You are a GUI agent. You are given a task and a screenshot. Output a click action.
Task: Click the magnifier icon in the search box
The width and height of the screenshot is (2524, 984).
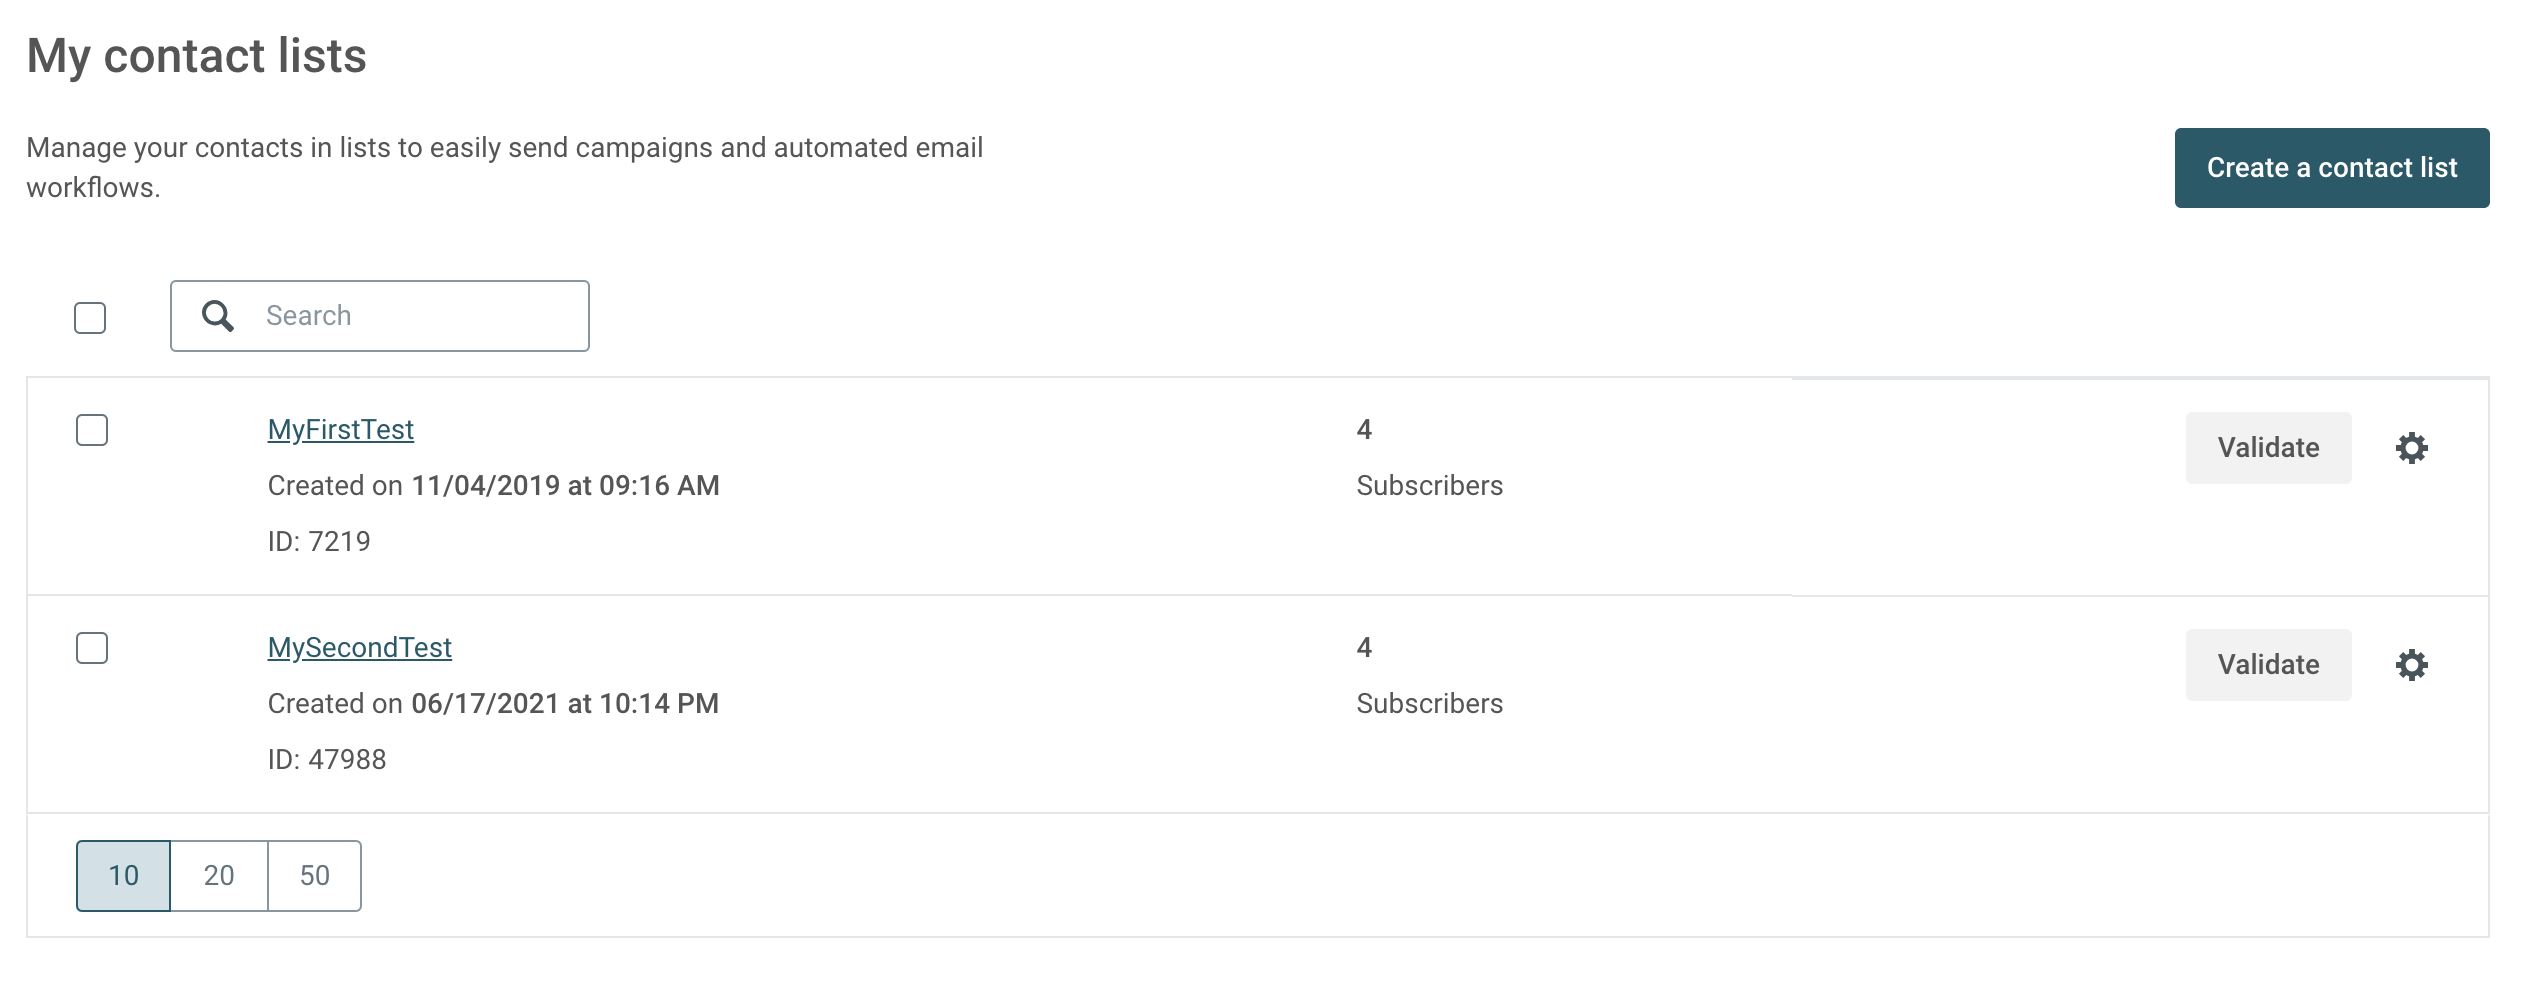[217, 316]
